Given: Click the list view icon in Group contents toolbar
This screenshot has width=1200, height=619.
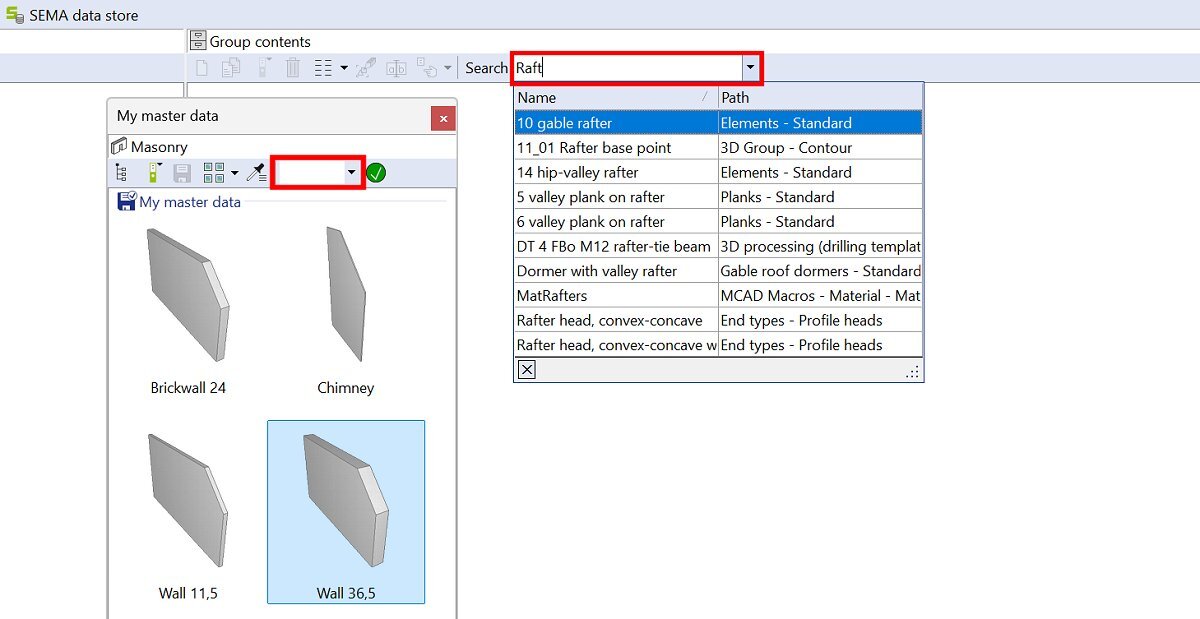Looking at the screenshot, I should [322, 68].
